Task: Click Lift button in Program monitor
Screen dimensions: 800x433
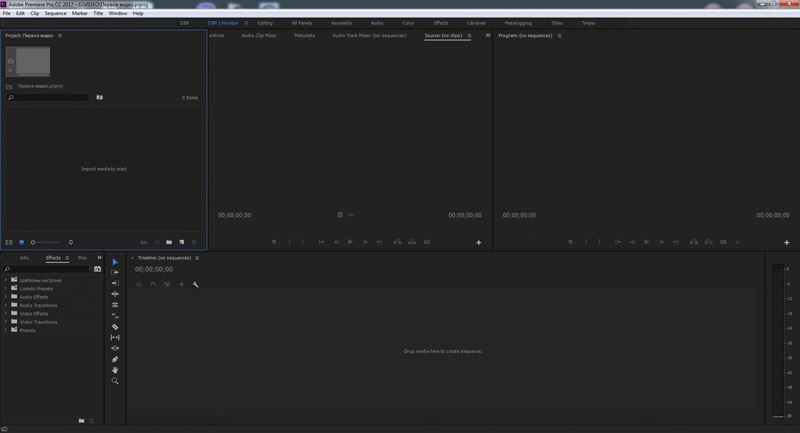Action: pos(694,242)
